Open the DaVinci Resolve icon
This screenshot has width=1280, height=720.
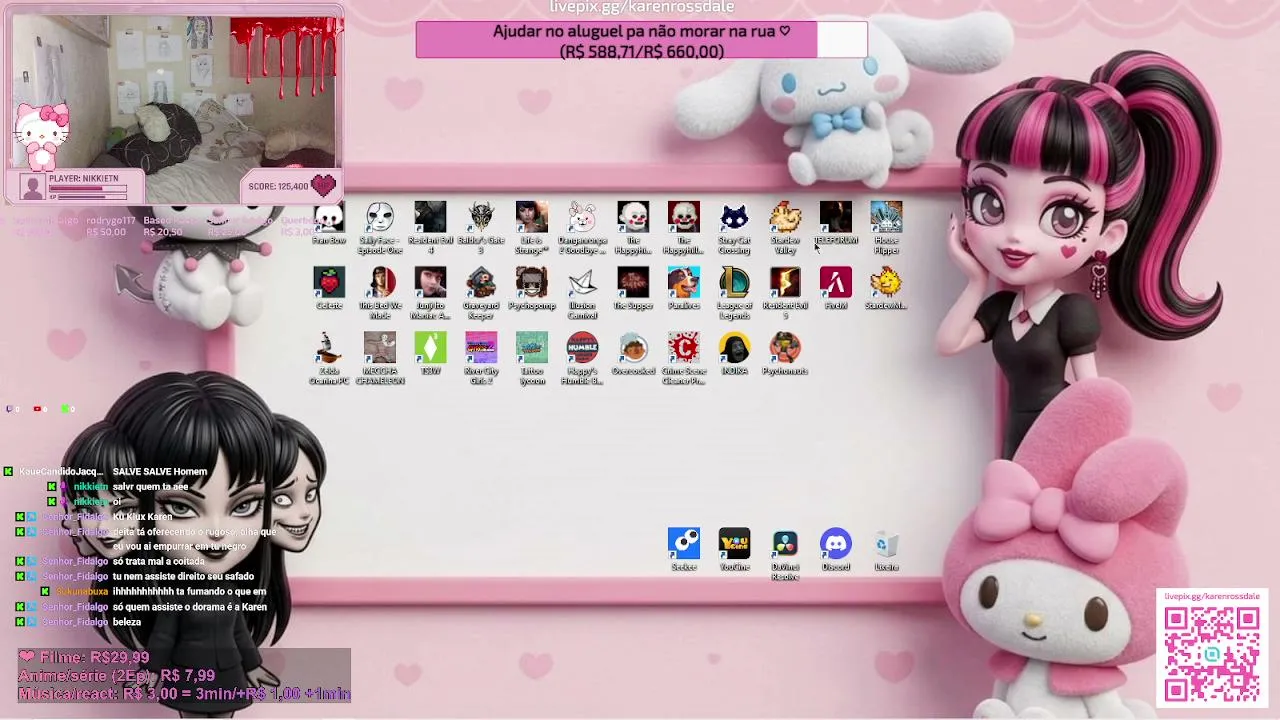click(785, 554)
